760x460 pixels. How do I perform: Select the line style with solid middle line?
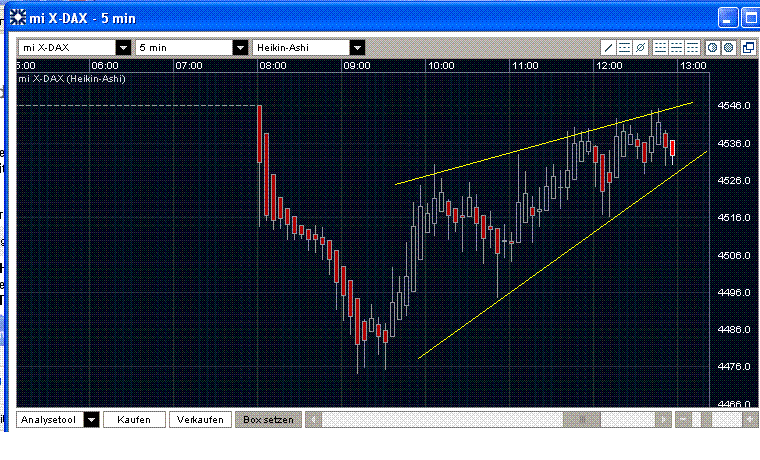677,48
